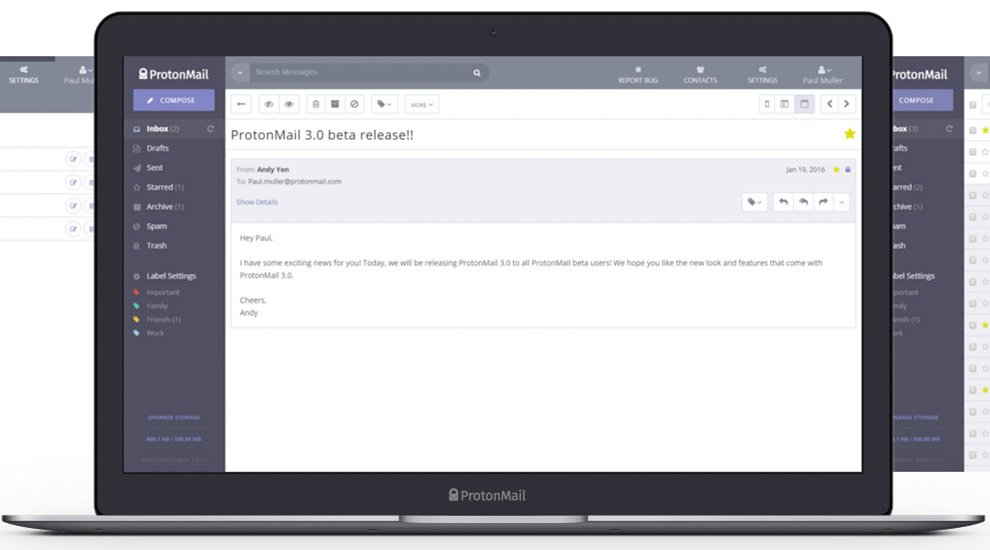Image resolution: width=990 pixels, height=550 pixels.
Task: Select the red Important label
Action: click(163, 292)
